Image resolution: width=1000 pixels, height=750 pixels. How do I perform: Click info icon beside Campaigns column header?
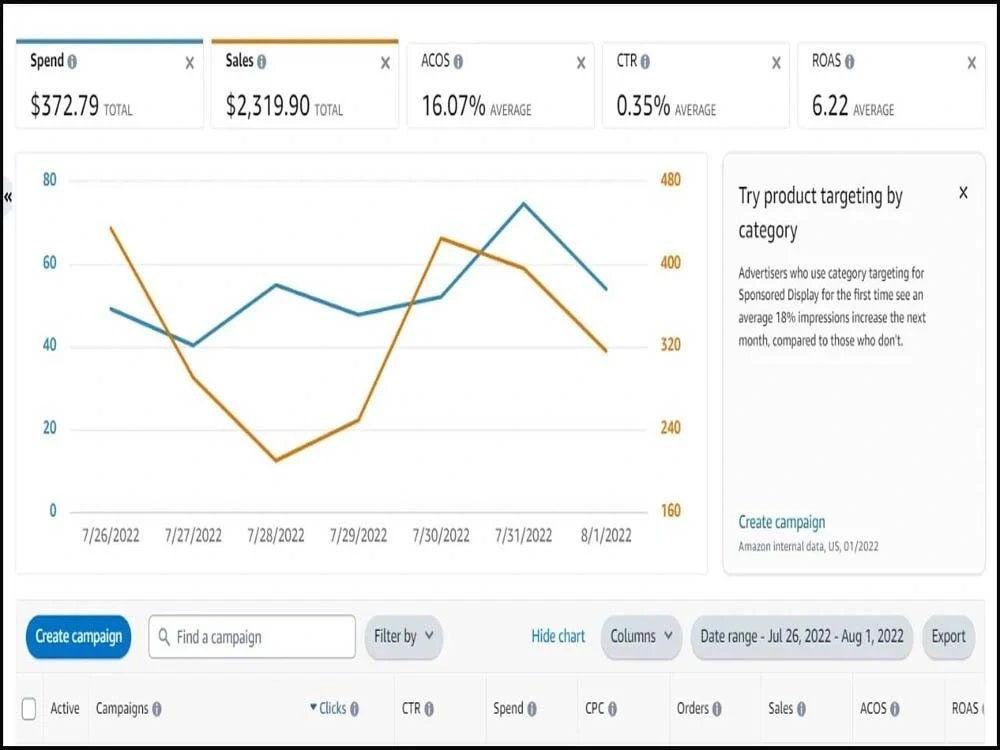pyautogui.click(x=157, y=709)
